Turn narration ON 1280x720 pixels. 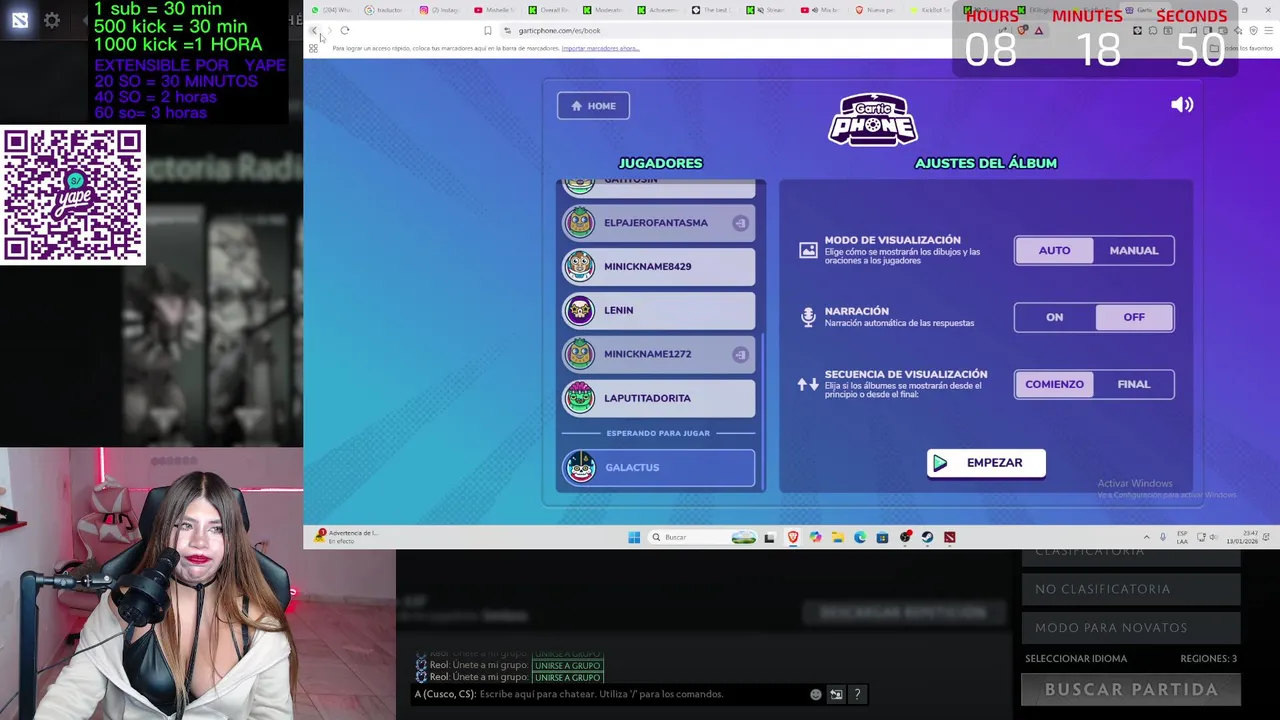(1054, 317)
